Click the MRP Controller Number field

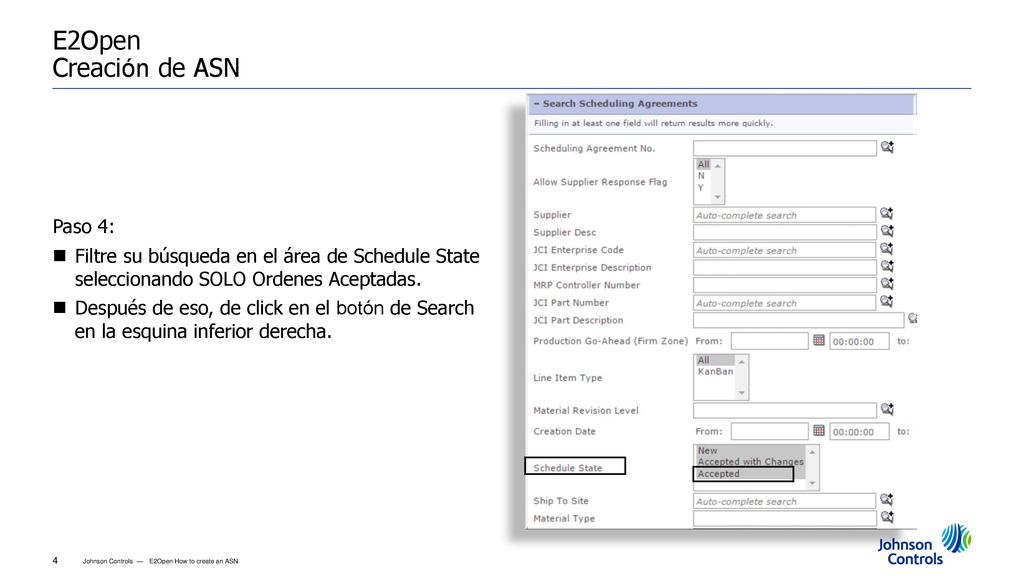784,285
